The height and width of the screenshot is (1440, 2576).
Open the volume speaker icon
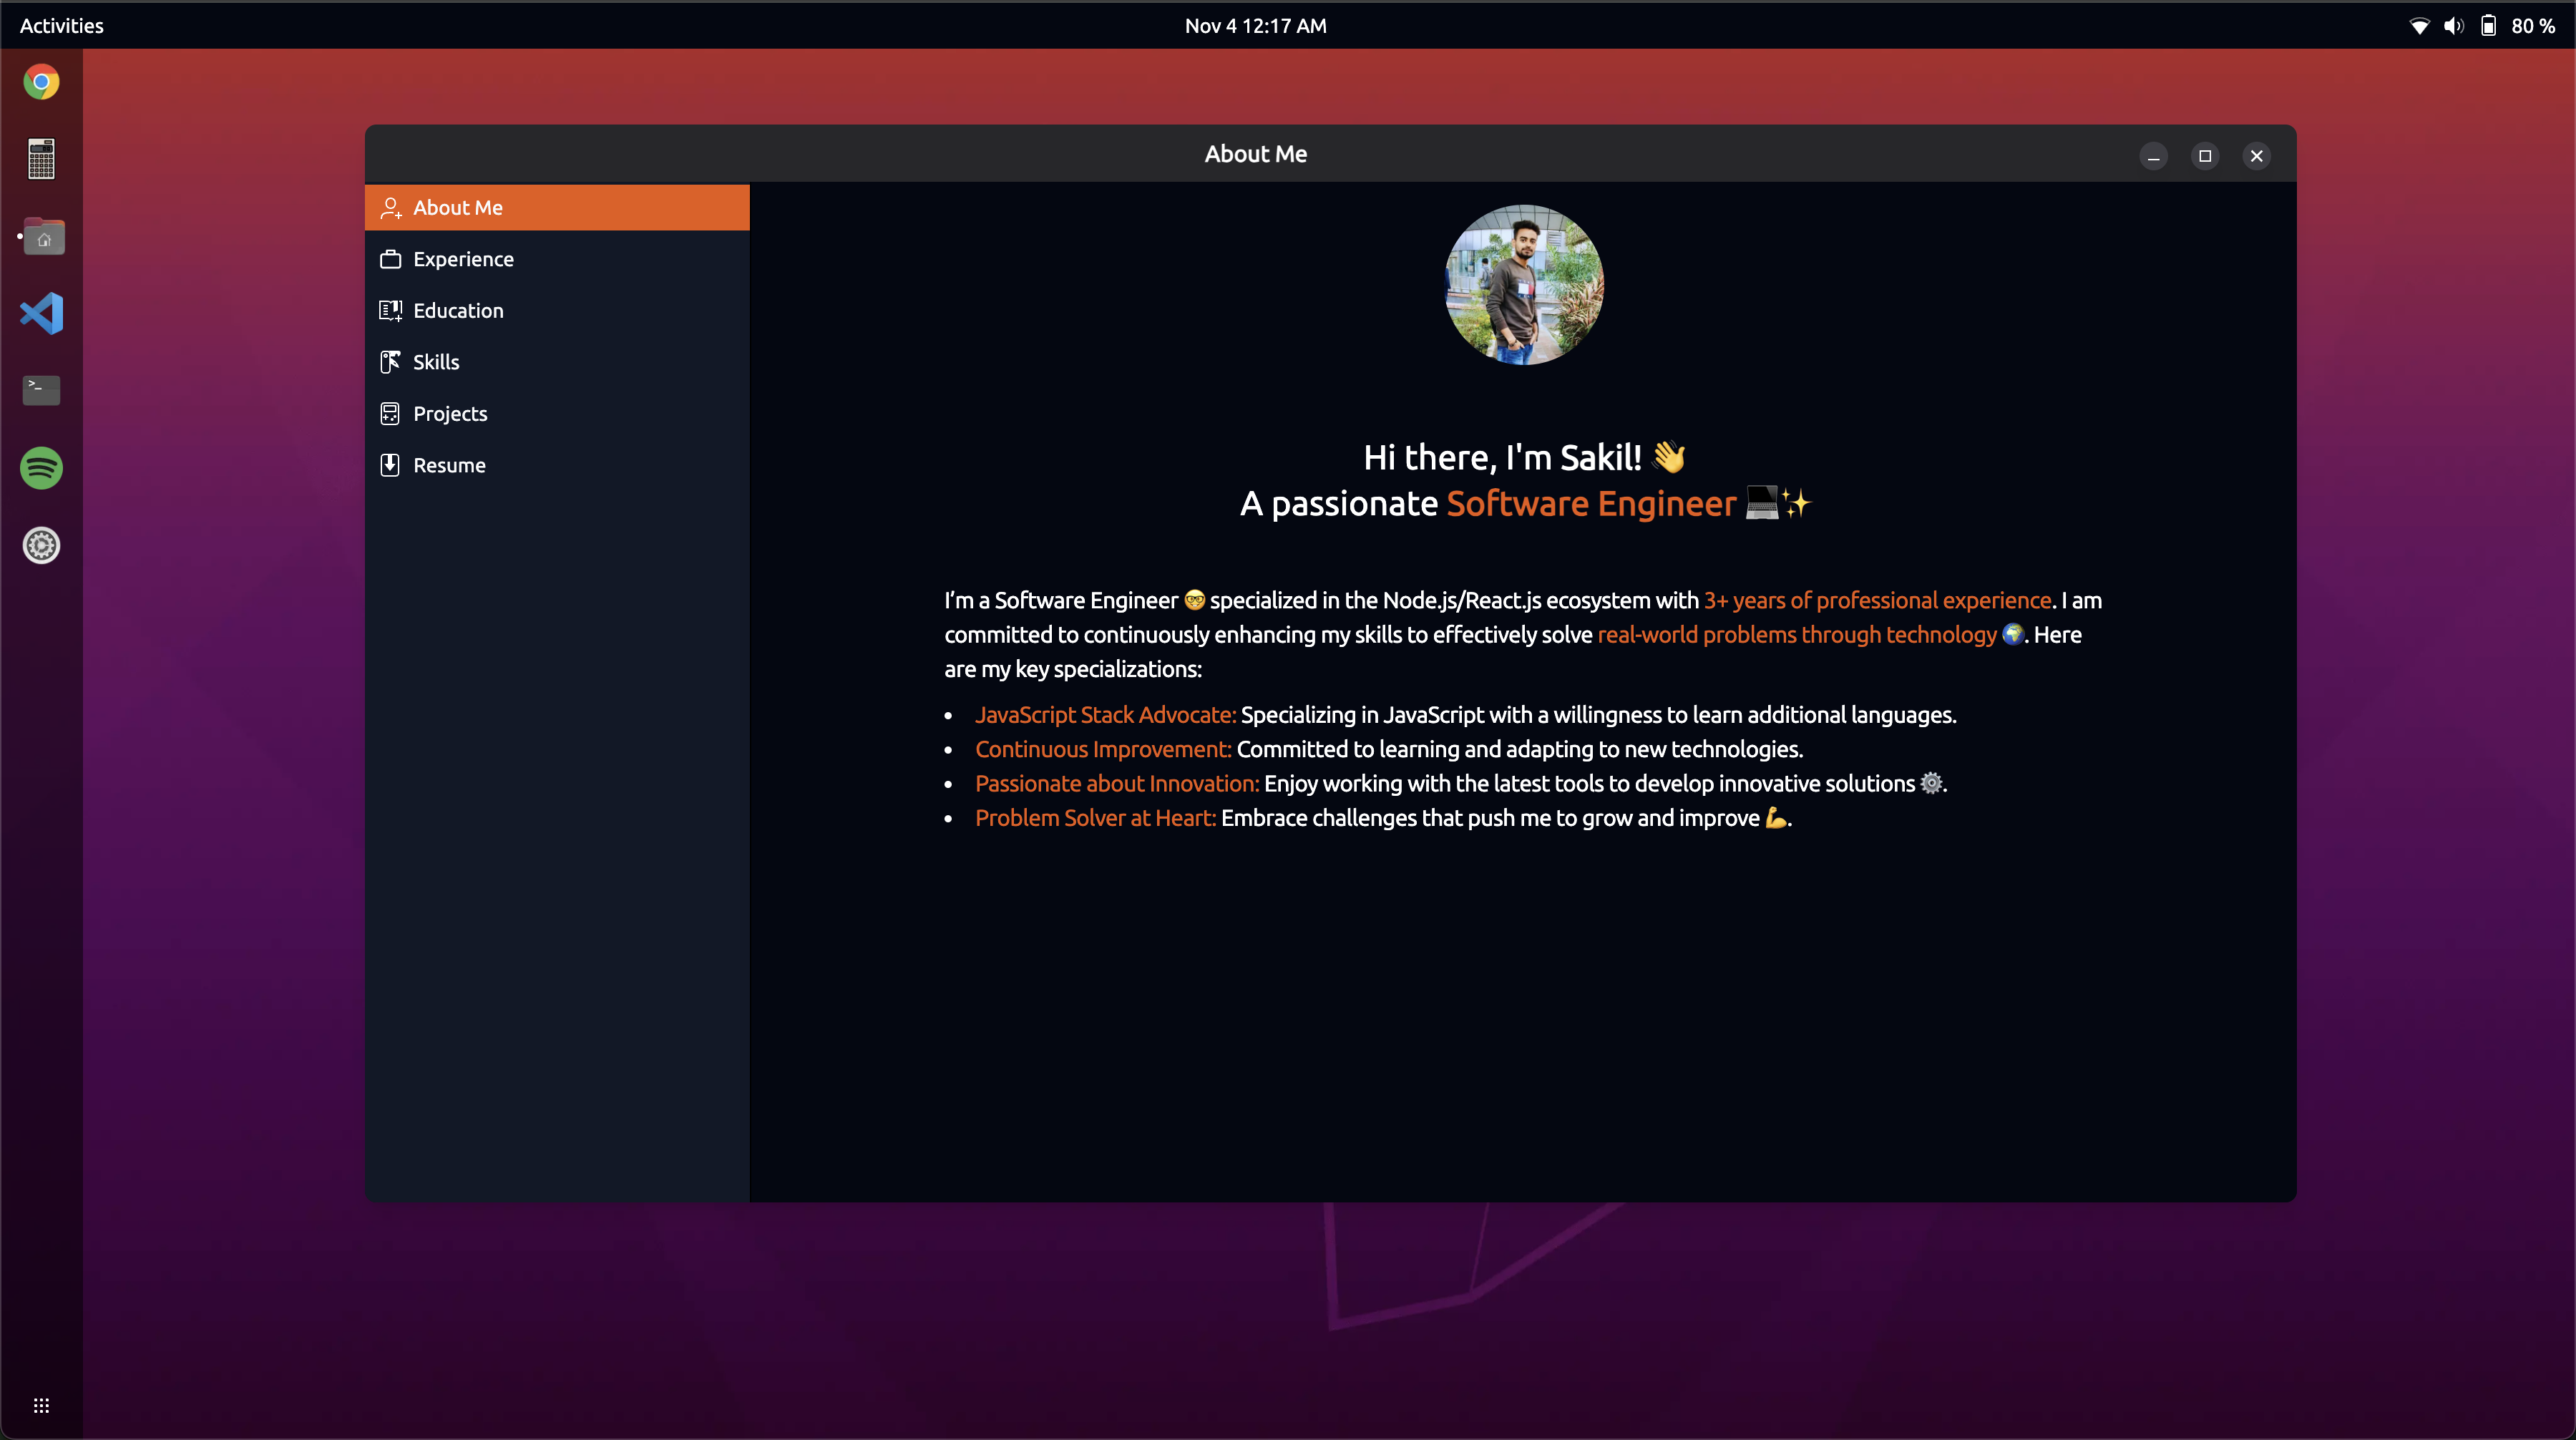tap(2453, 26)
